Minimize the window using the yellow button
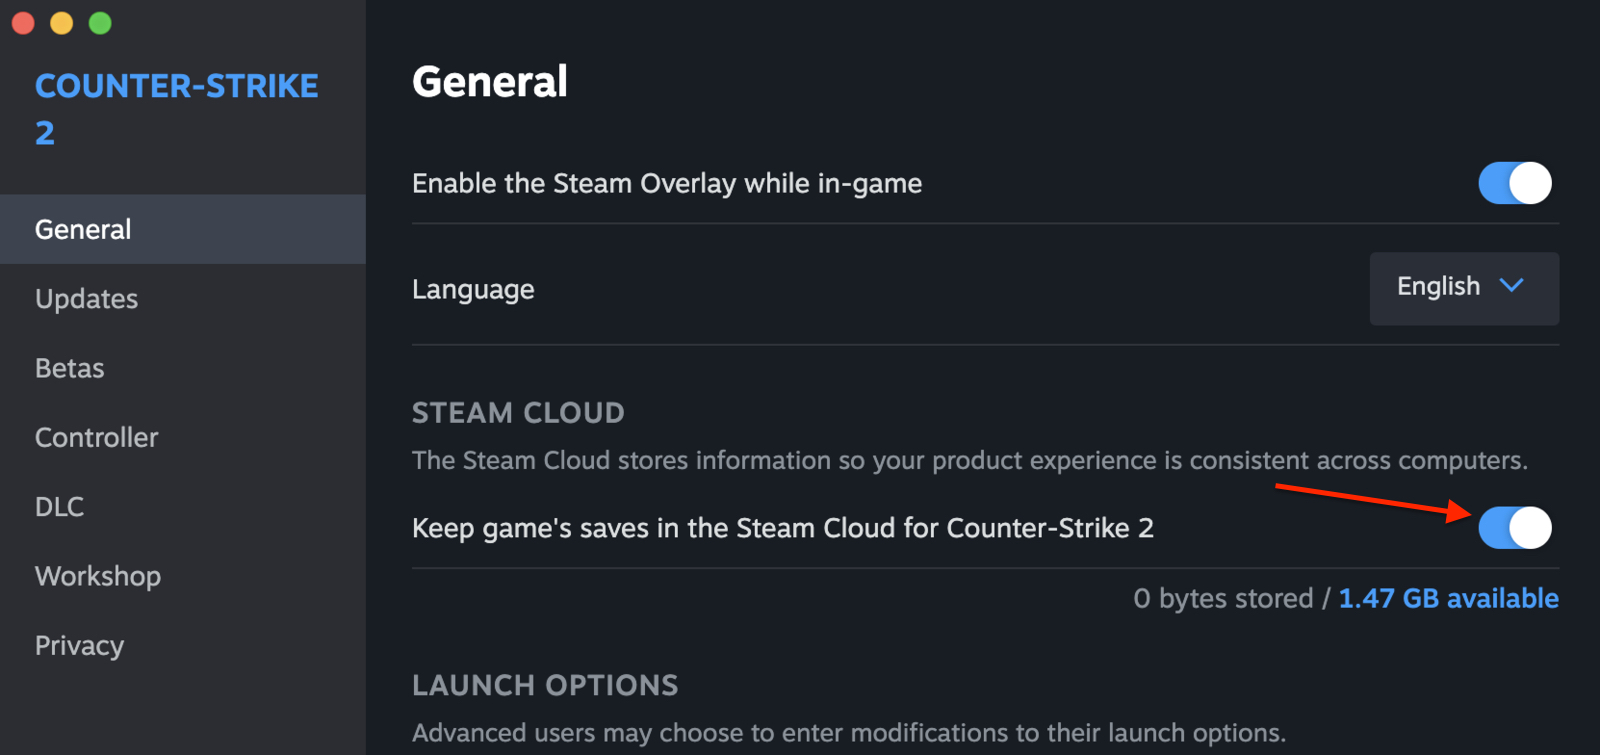 point(61,22)
